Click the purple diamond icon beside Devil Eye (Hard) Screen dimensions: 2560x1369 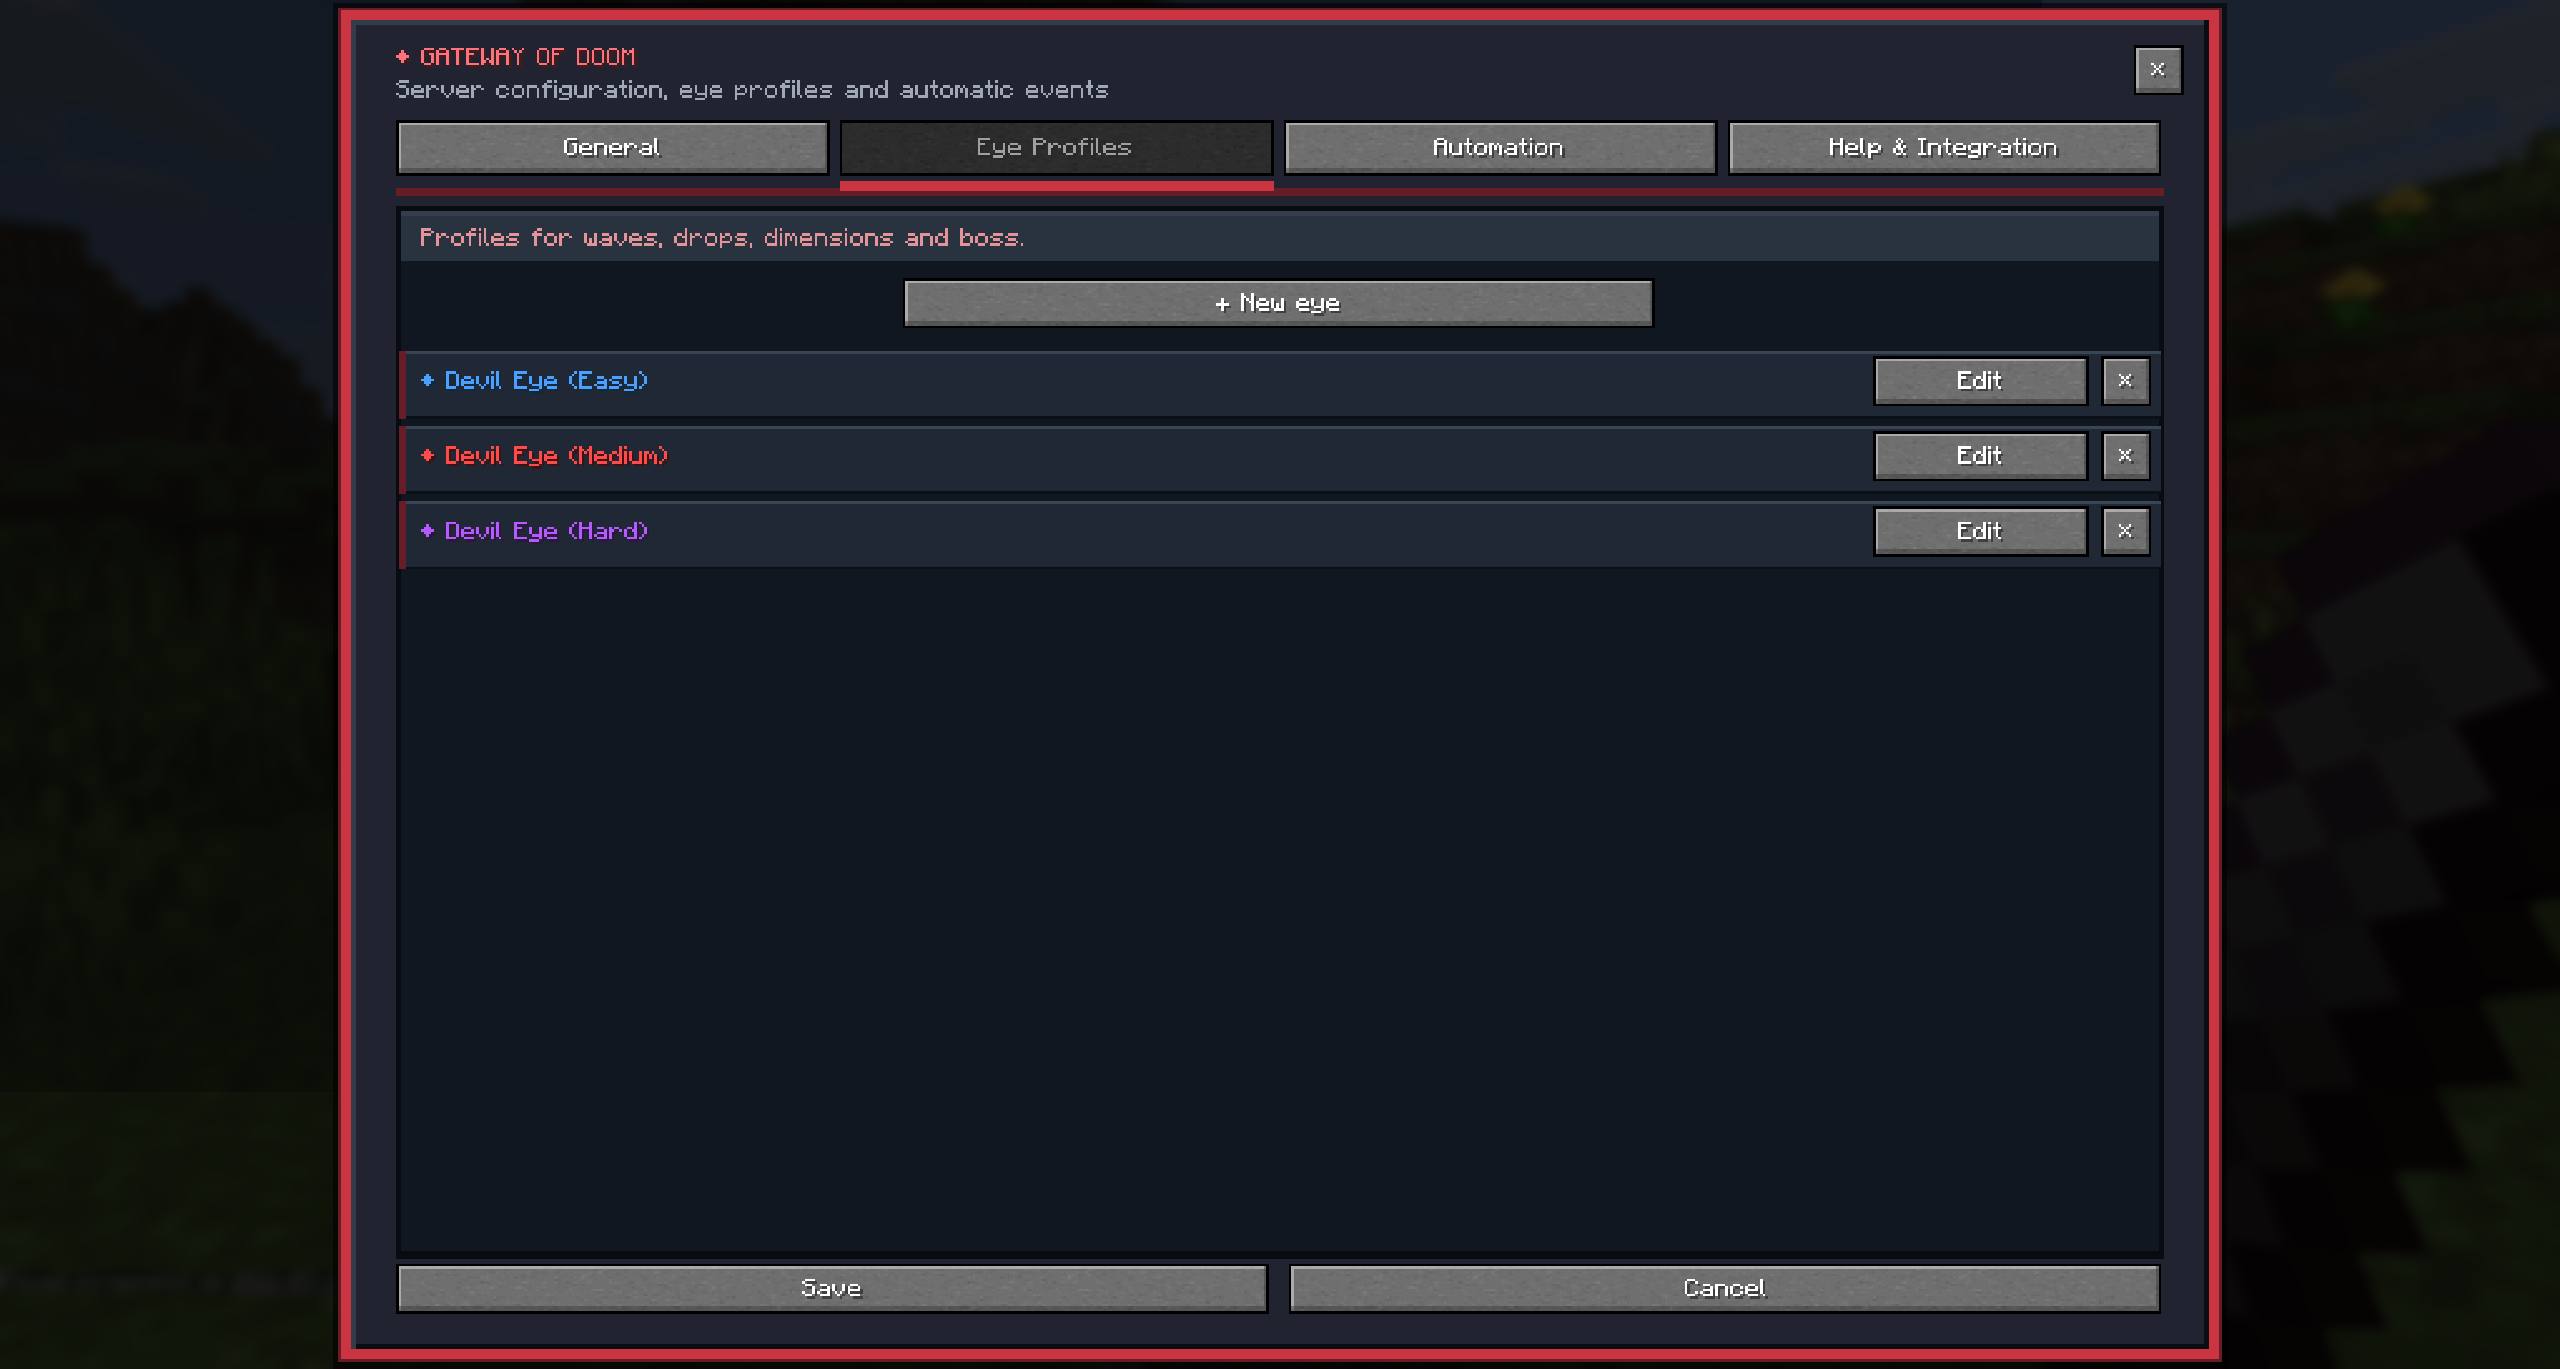point(427,530)
